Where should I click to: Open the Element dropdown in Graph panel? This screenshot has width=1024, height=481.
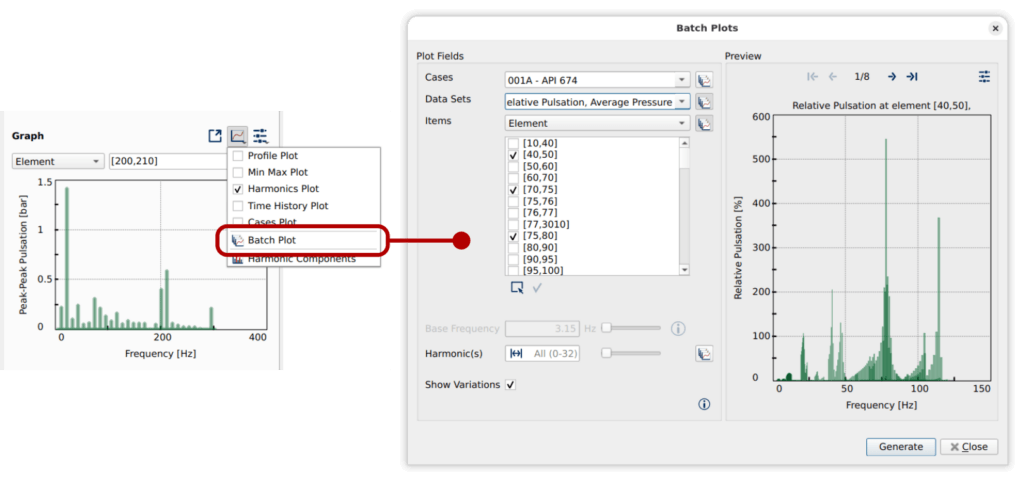tap(57, 161)
